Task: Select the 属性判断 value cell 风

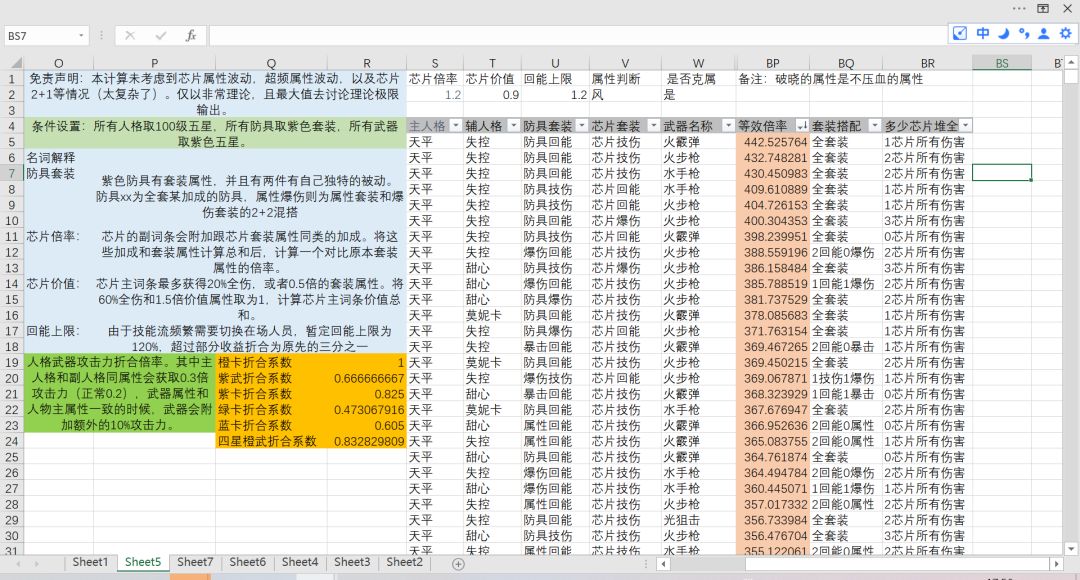Action: pos(625,94)
